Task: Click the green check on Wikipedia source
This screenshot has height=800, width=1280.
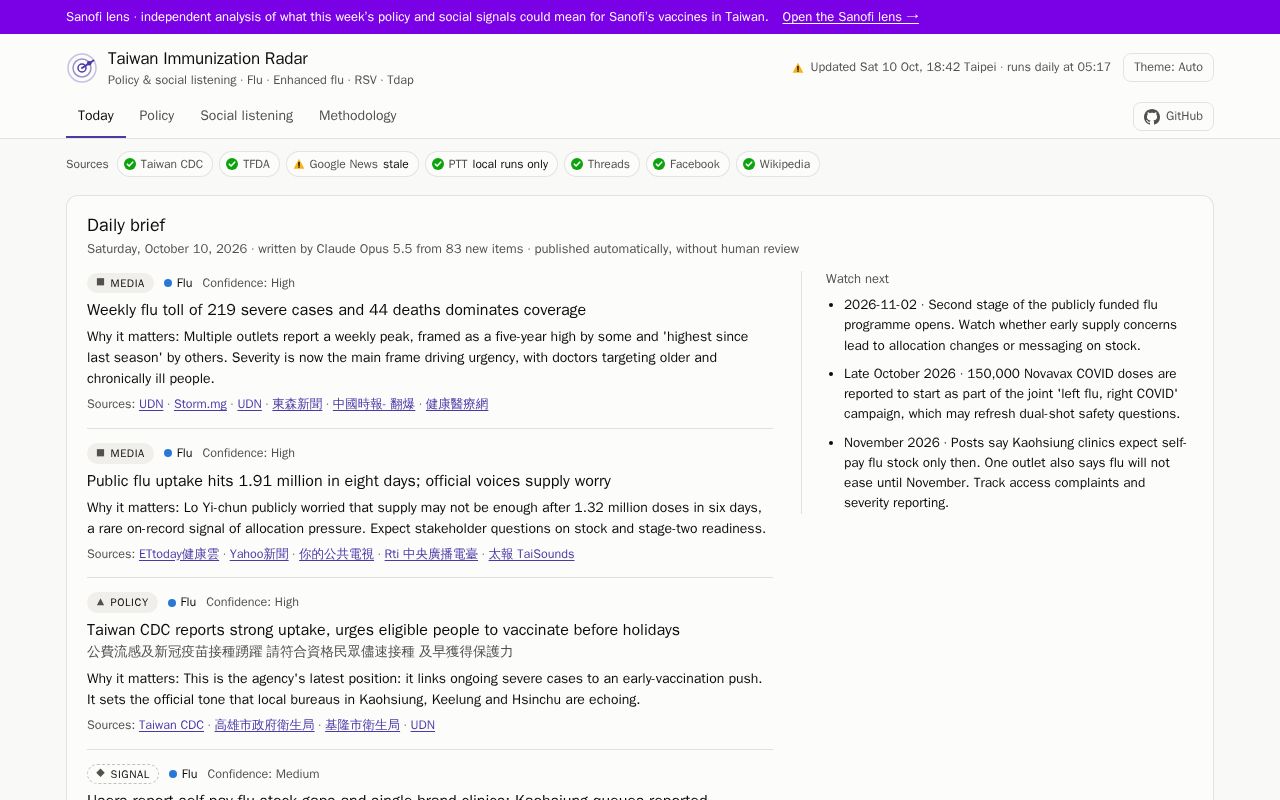Action: [x=749, y=164]
